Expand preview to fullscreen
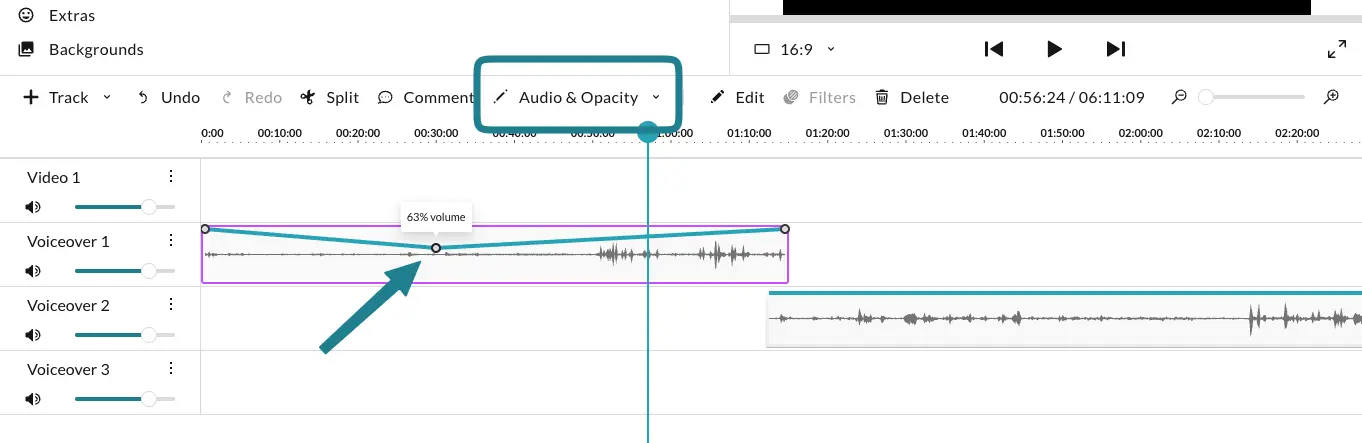The width and height of the screenshot is (1362, 443). point(1336,49)
